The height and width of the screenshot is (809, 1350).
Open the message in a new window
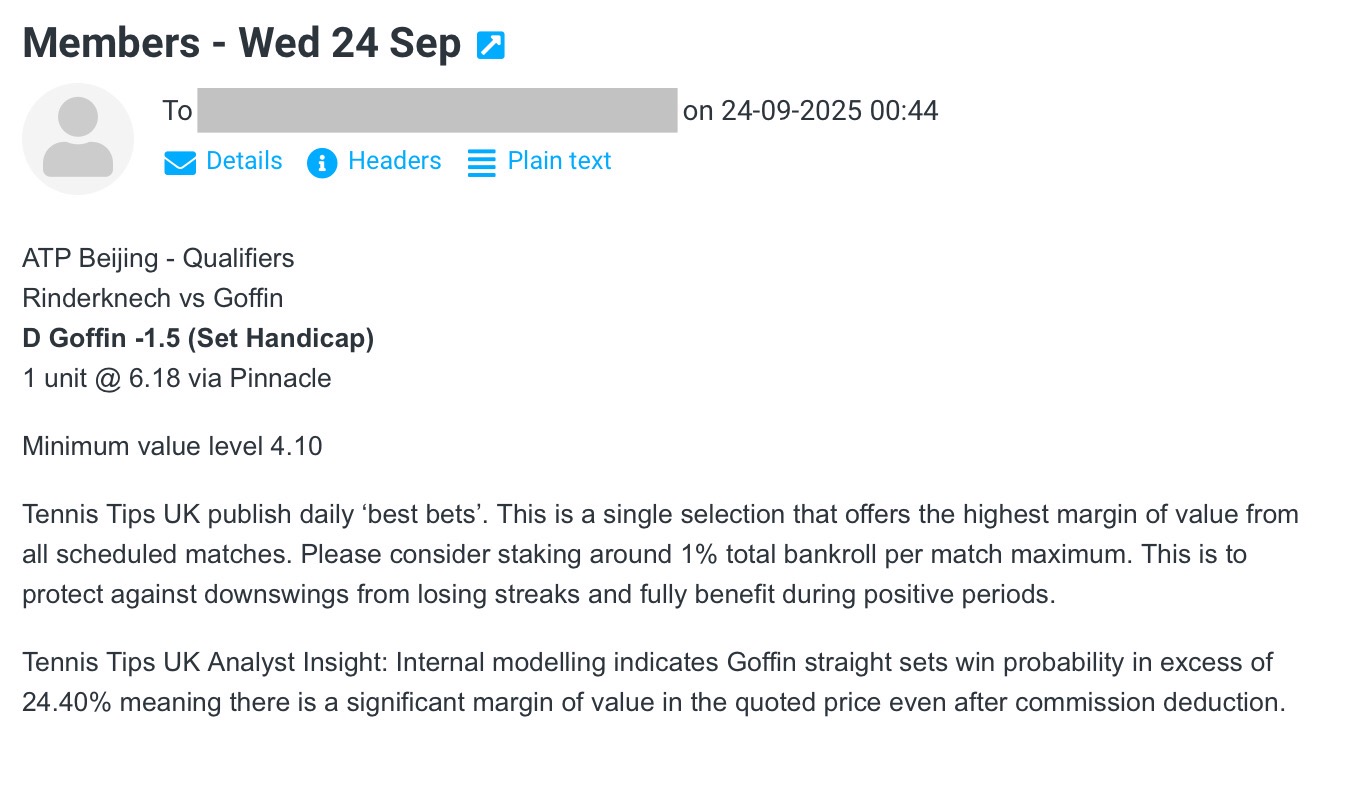(491, 45)
